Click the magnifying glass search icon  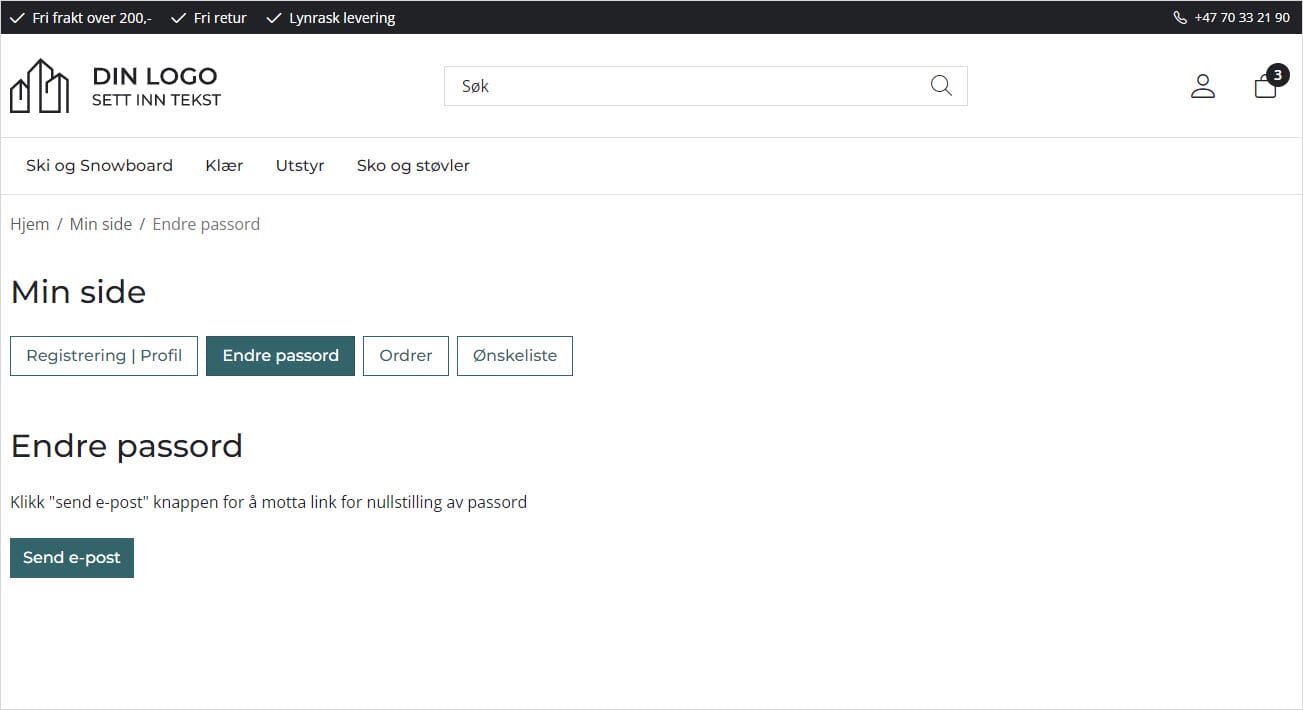click(940, 86)
